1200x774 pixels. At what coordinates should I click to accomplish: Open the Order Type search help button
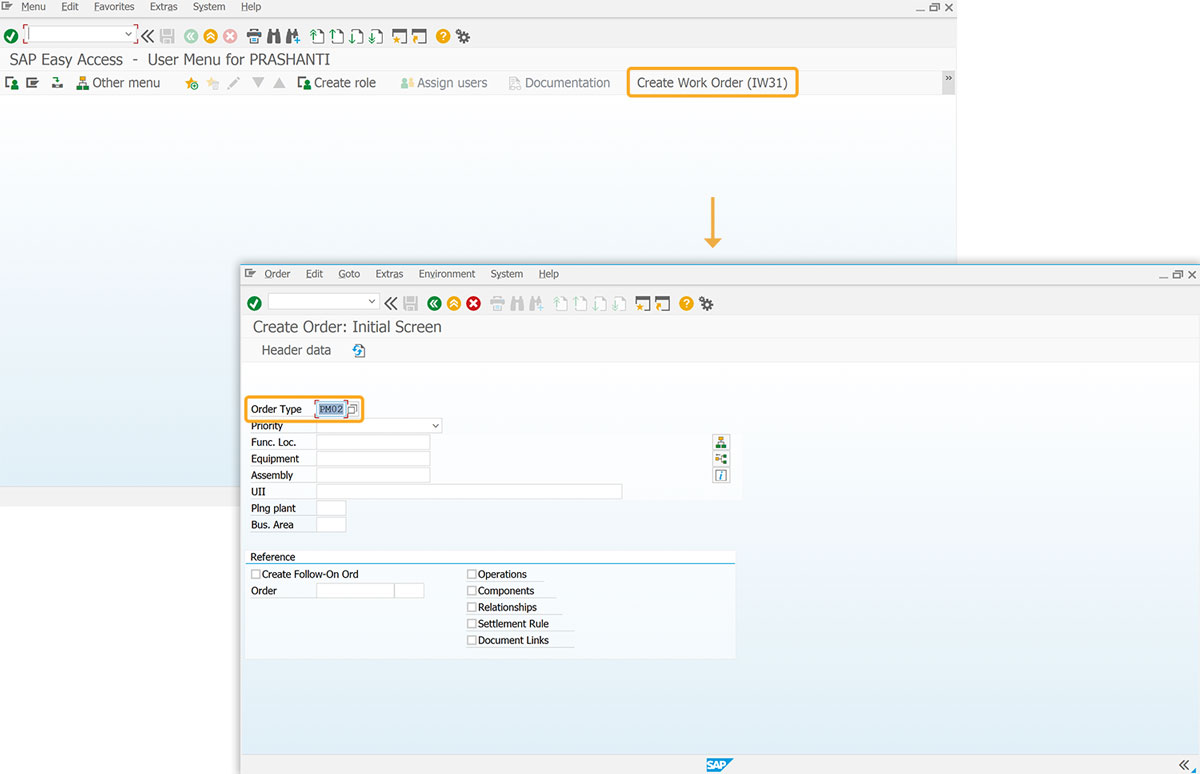point(352,409)
